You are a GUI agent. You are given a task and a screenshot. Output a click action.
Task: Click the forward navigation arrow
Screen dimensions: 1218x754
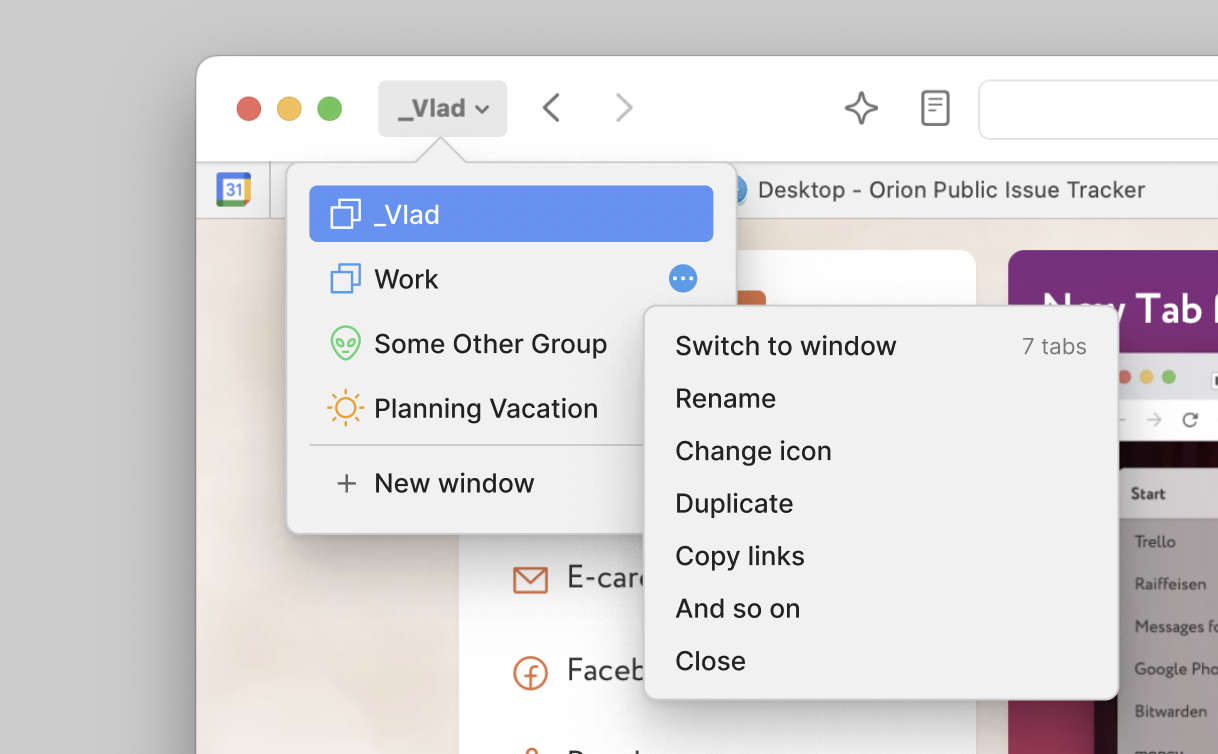tap(624, 108)
